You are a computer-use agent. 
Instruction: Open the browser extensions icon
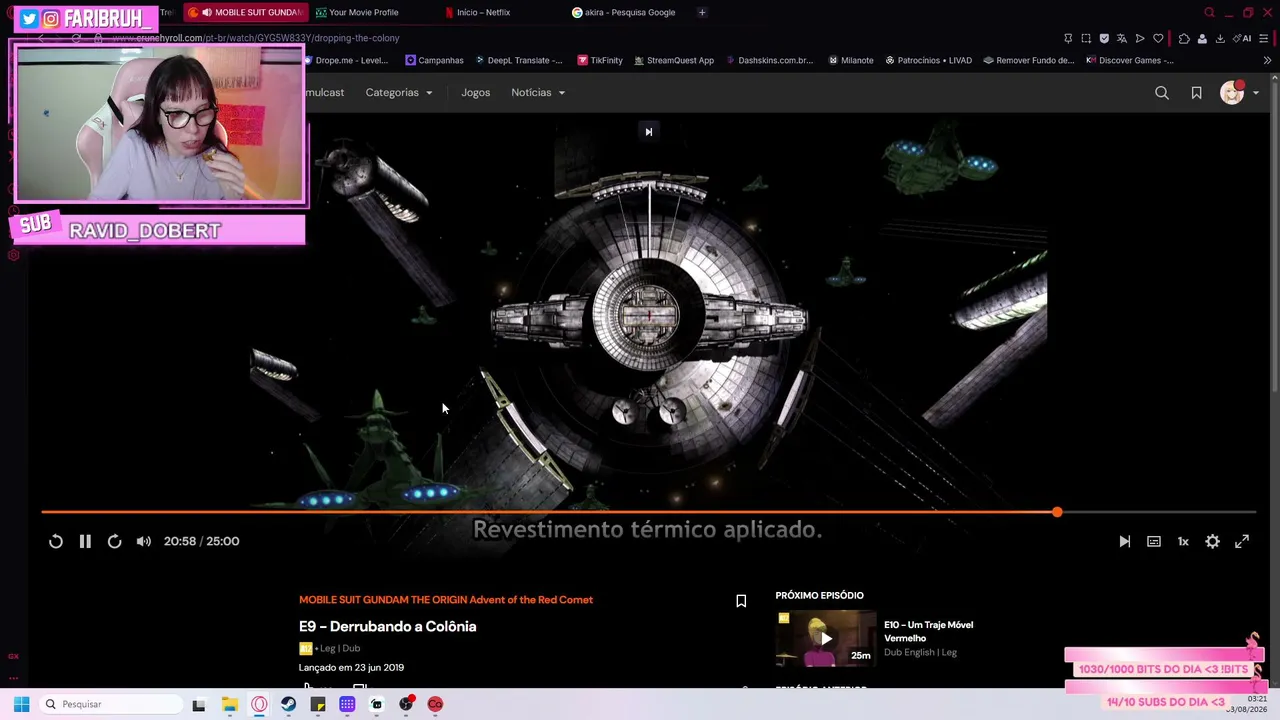coord(1184,38)
